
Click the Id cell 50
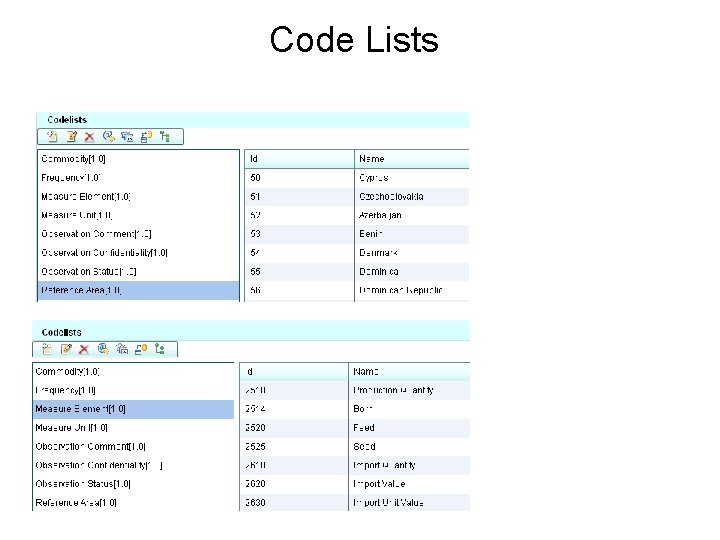point(299,178)
